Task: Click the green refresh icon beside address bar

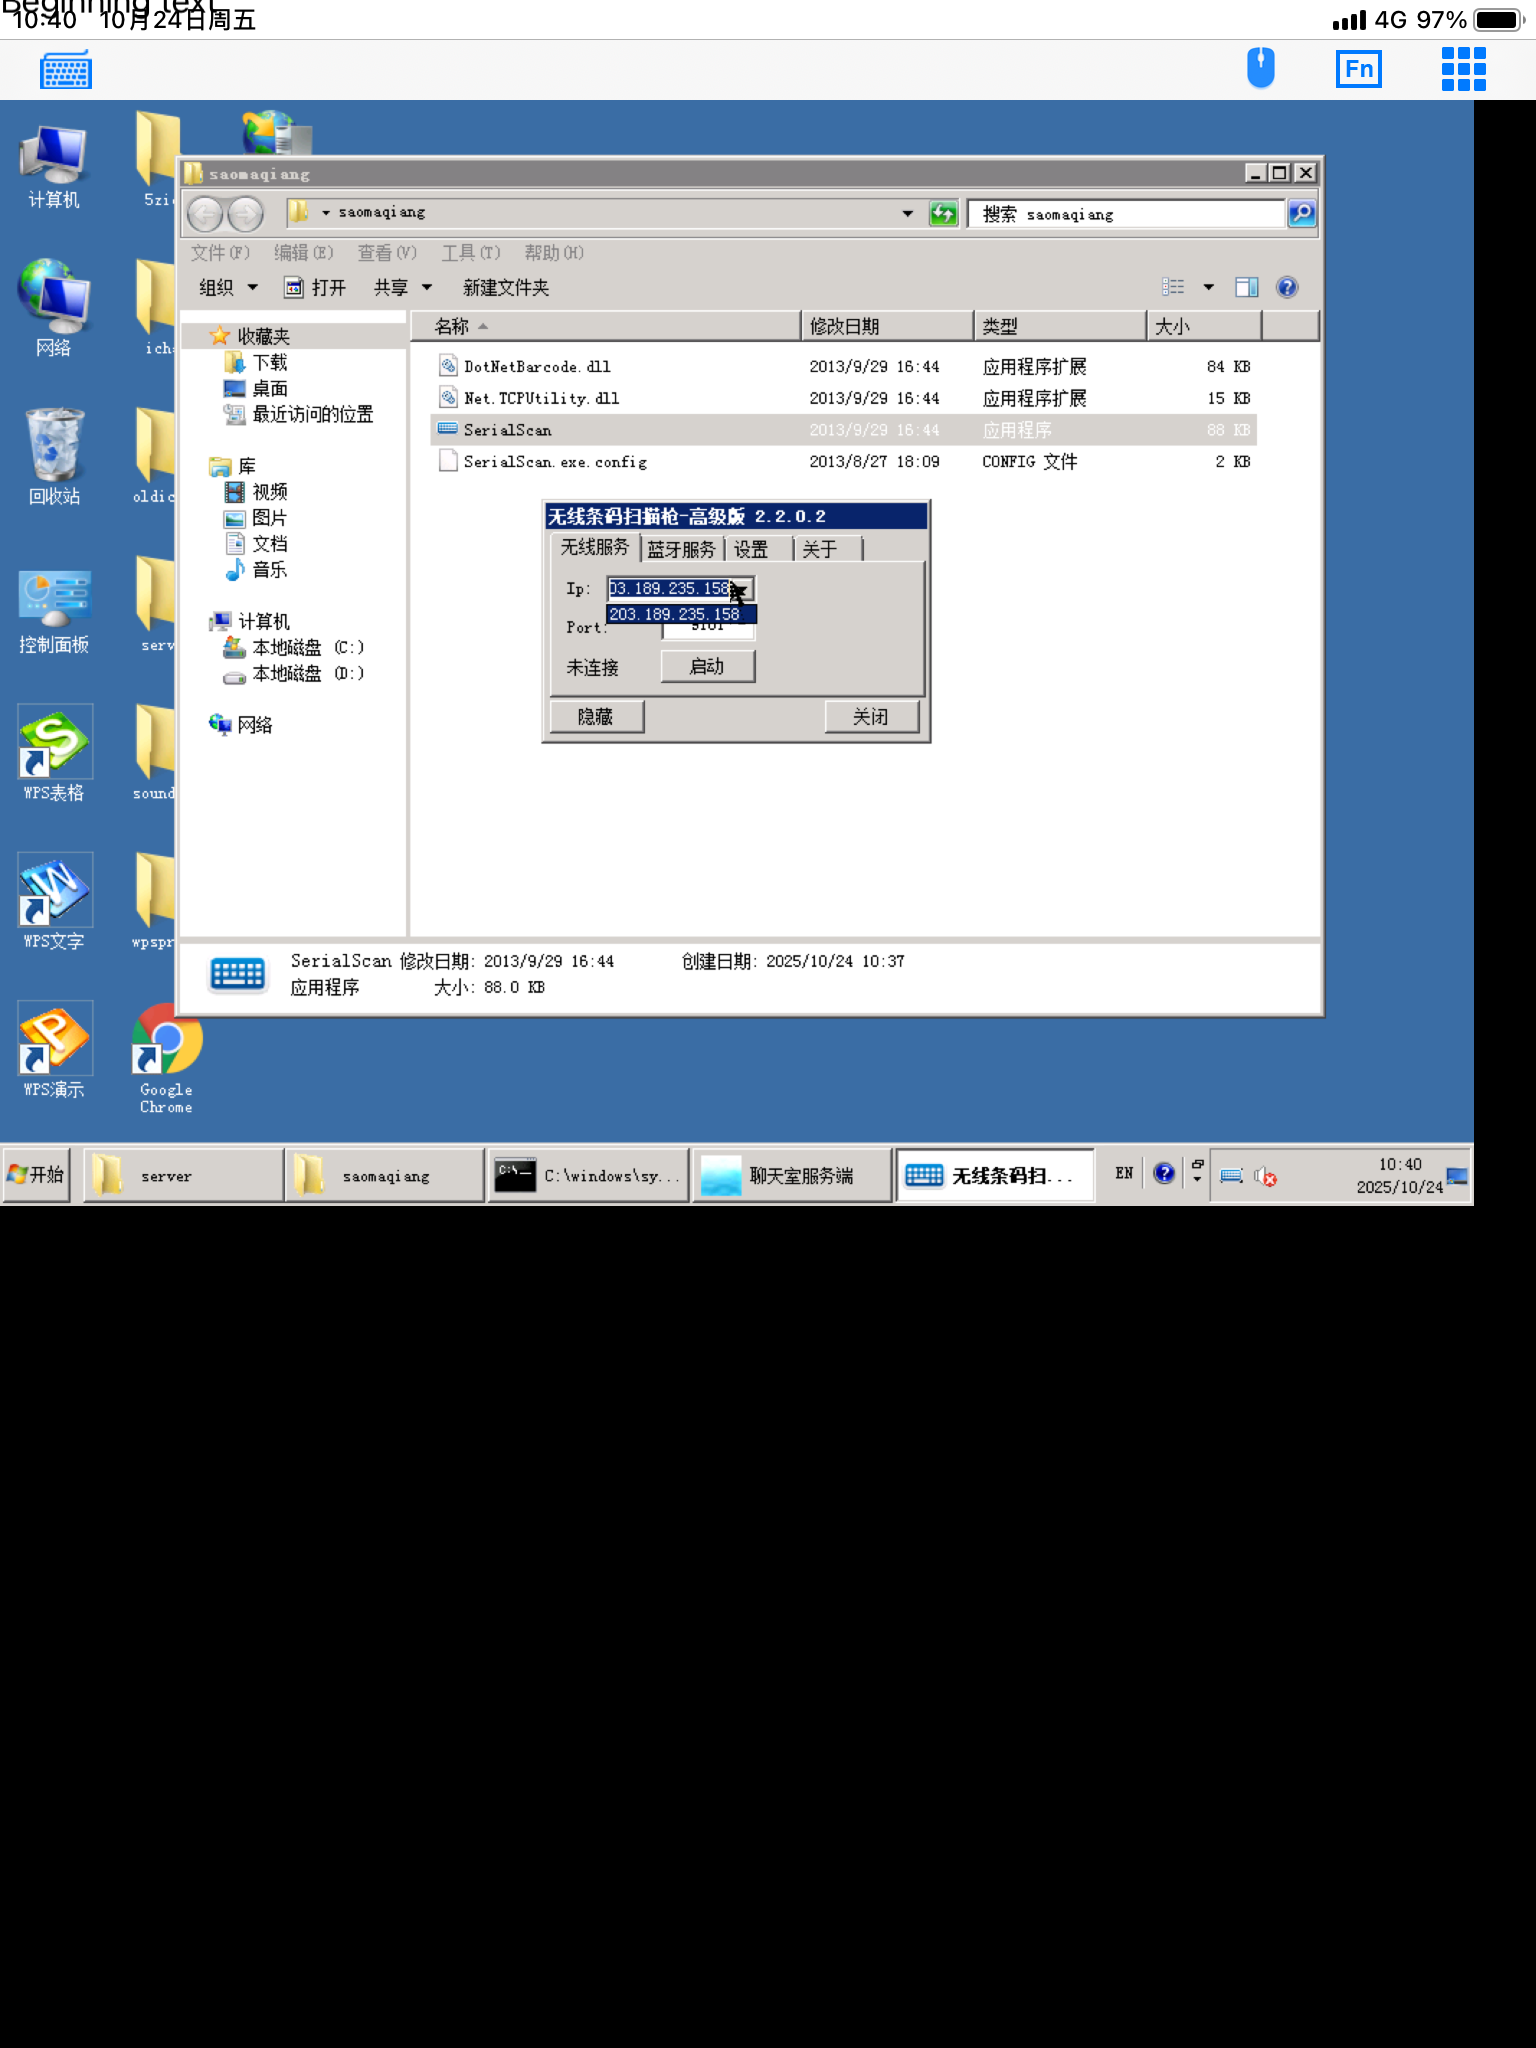Action: pyautogui.click(x=943, y=213)
